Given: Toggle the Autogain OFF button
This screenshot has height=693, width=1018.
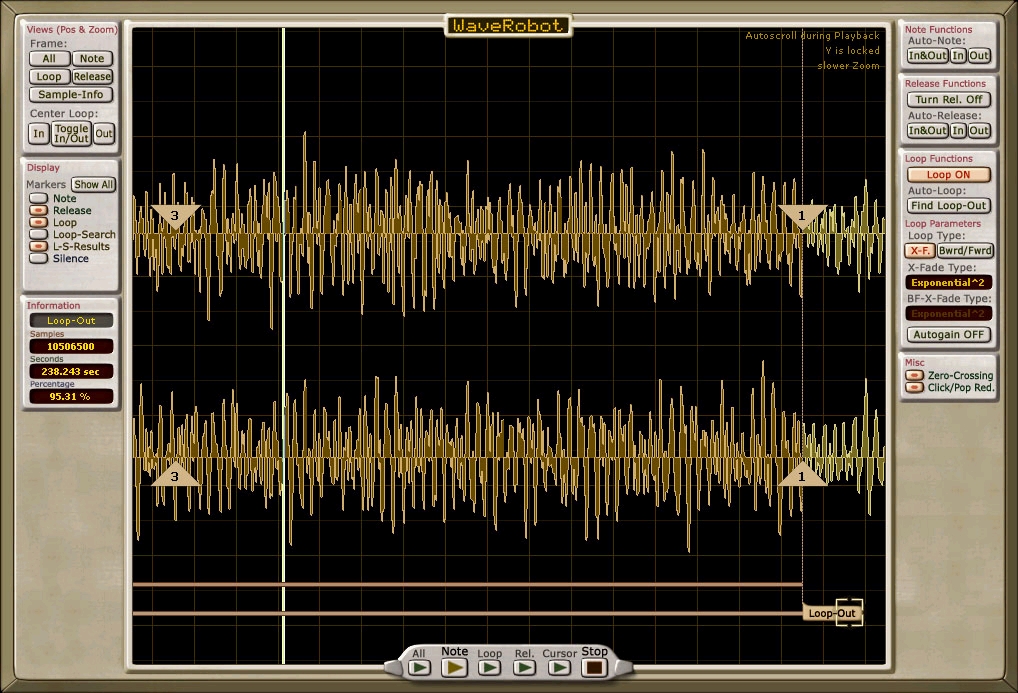Looking at the screenshot, I should (x=949, y=334).
